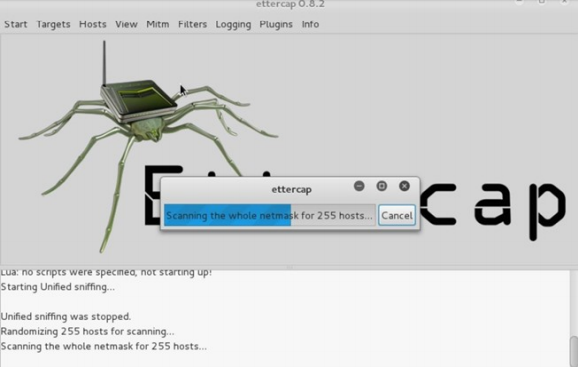Select 'Starting Unified sniffing...' log line
The image size is (578, 367).
click(x=58, y=287)
